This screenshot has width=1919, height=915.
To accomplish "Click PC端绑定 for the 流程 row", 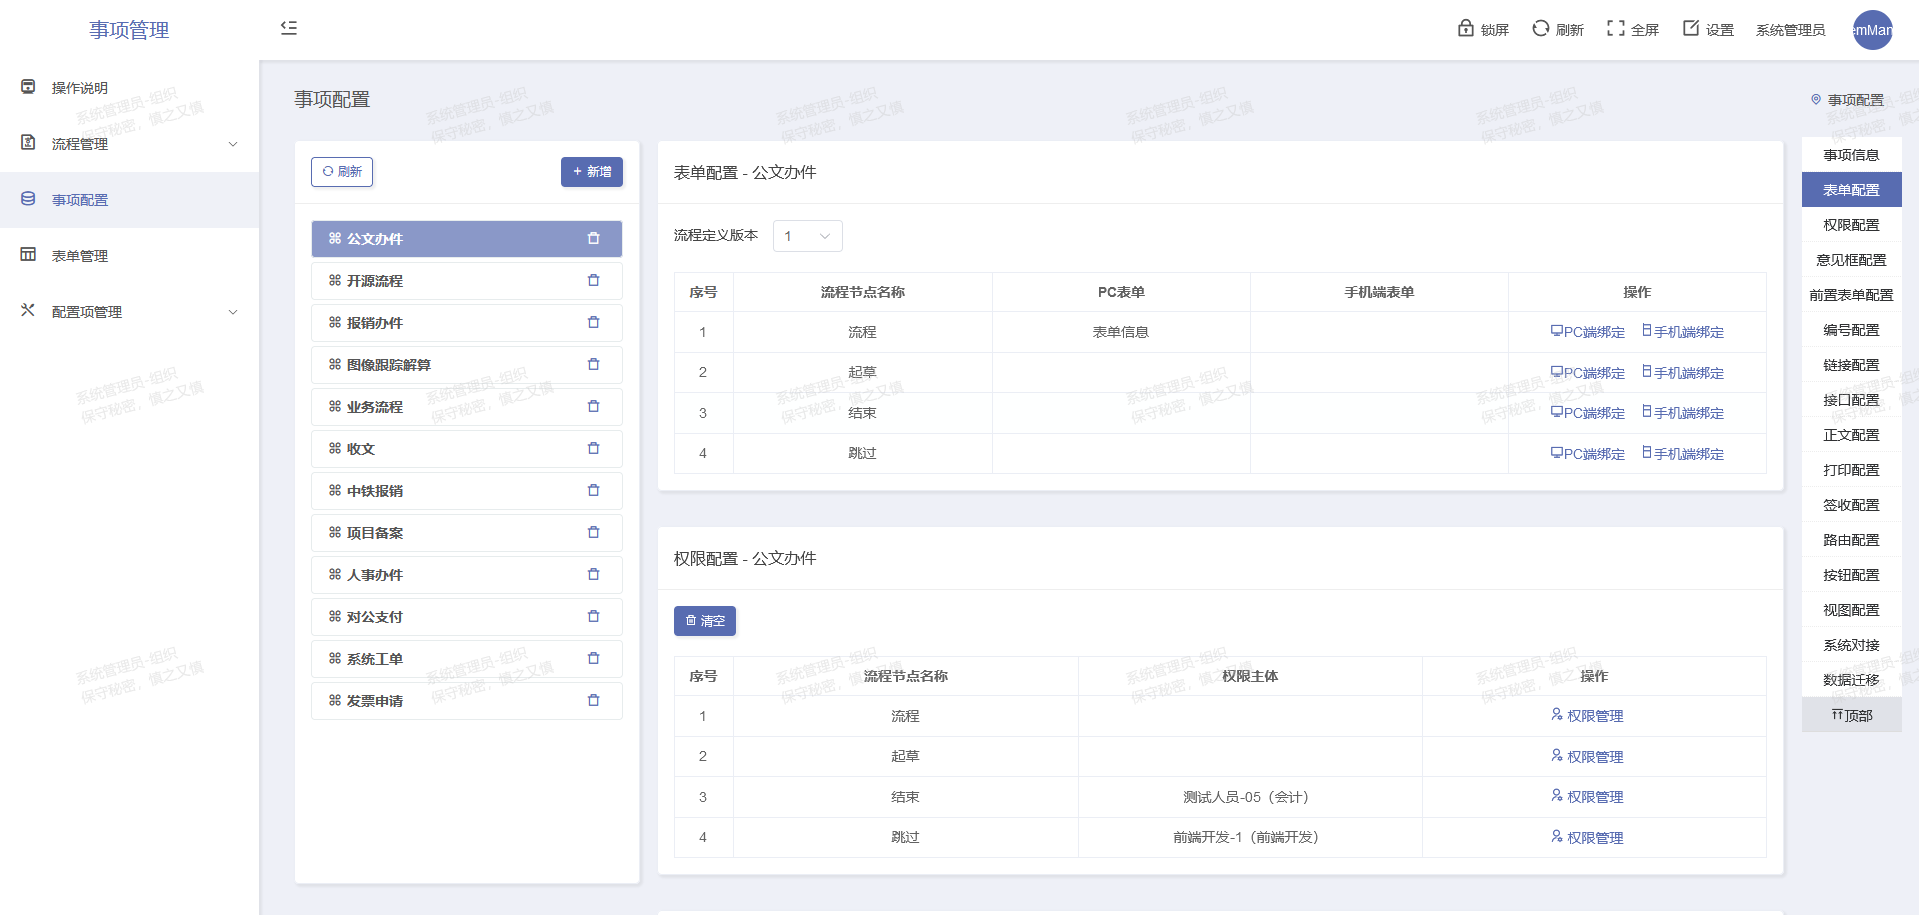I will point(1588,332).
